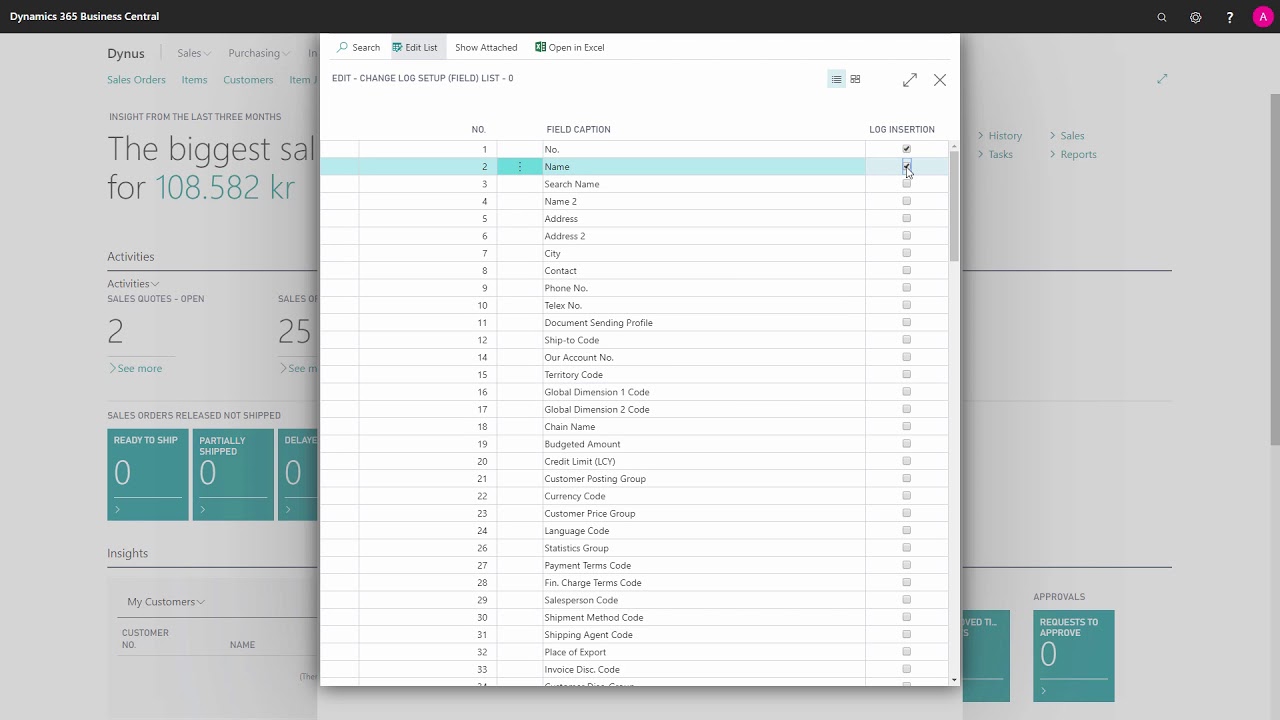Expand the Tasks group

[x=995, y=155]
